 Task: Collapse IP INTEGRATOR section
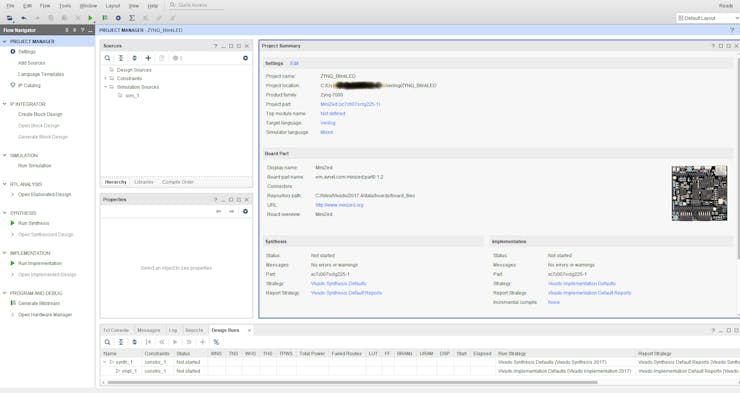(x=4, y=104)
